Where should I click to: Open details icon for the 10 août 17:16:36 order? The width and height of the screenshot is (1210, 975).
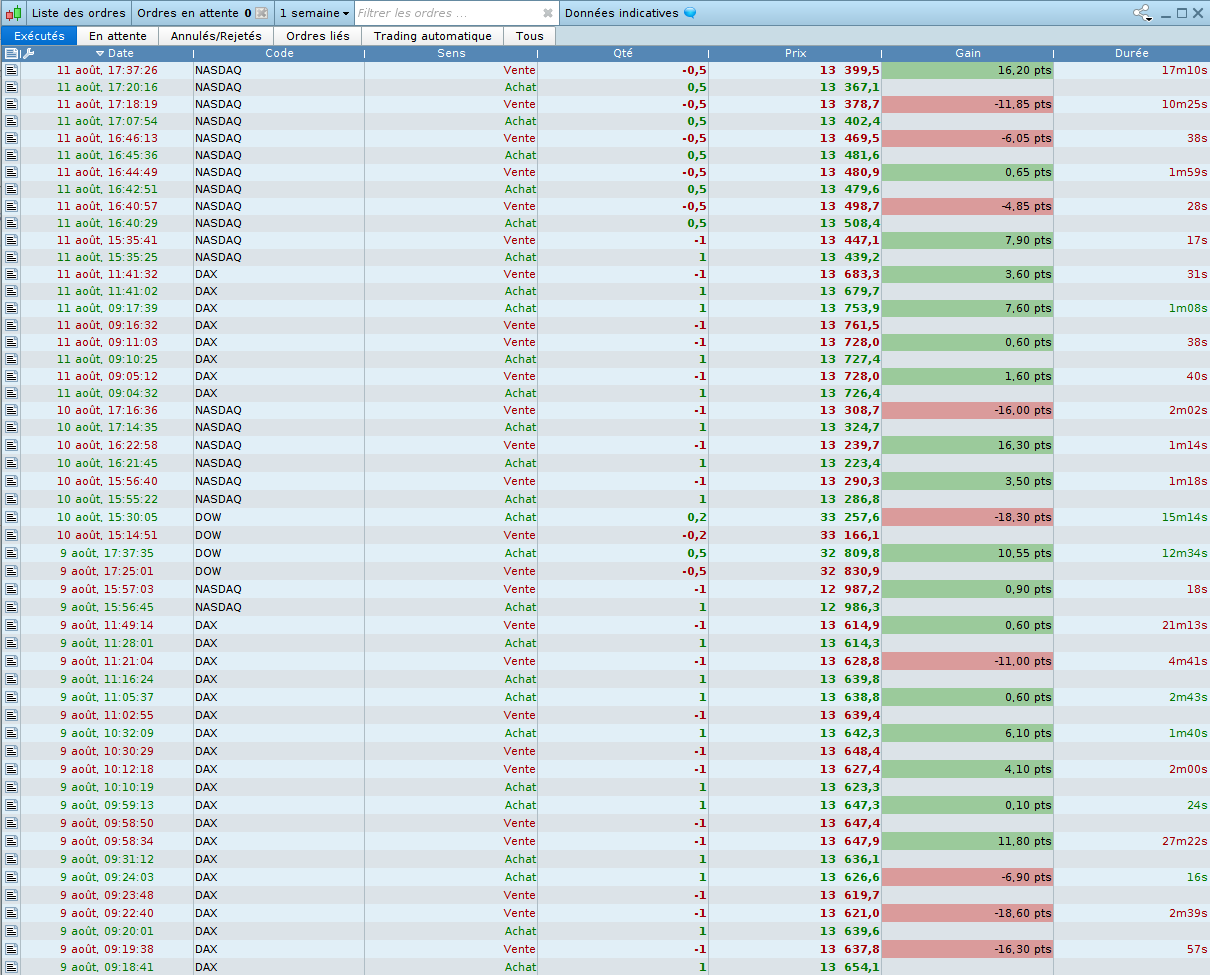coord(11,410)
